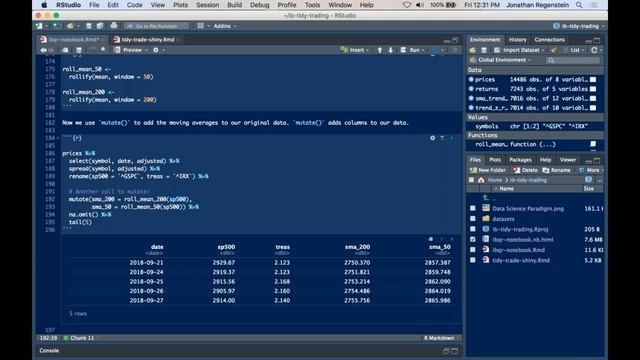Click the Preview button

(x=129, y=50)
